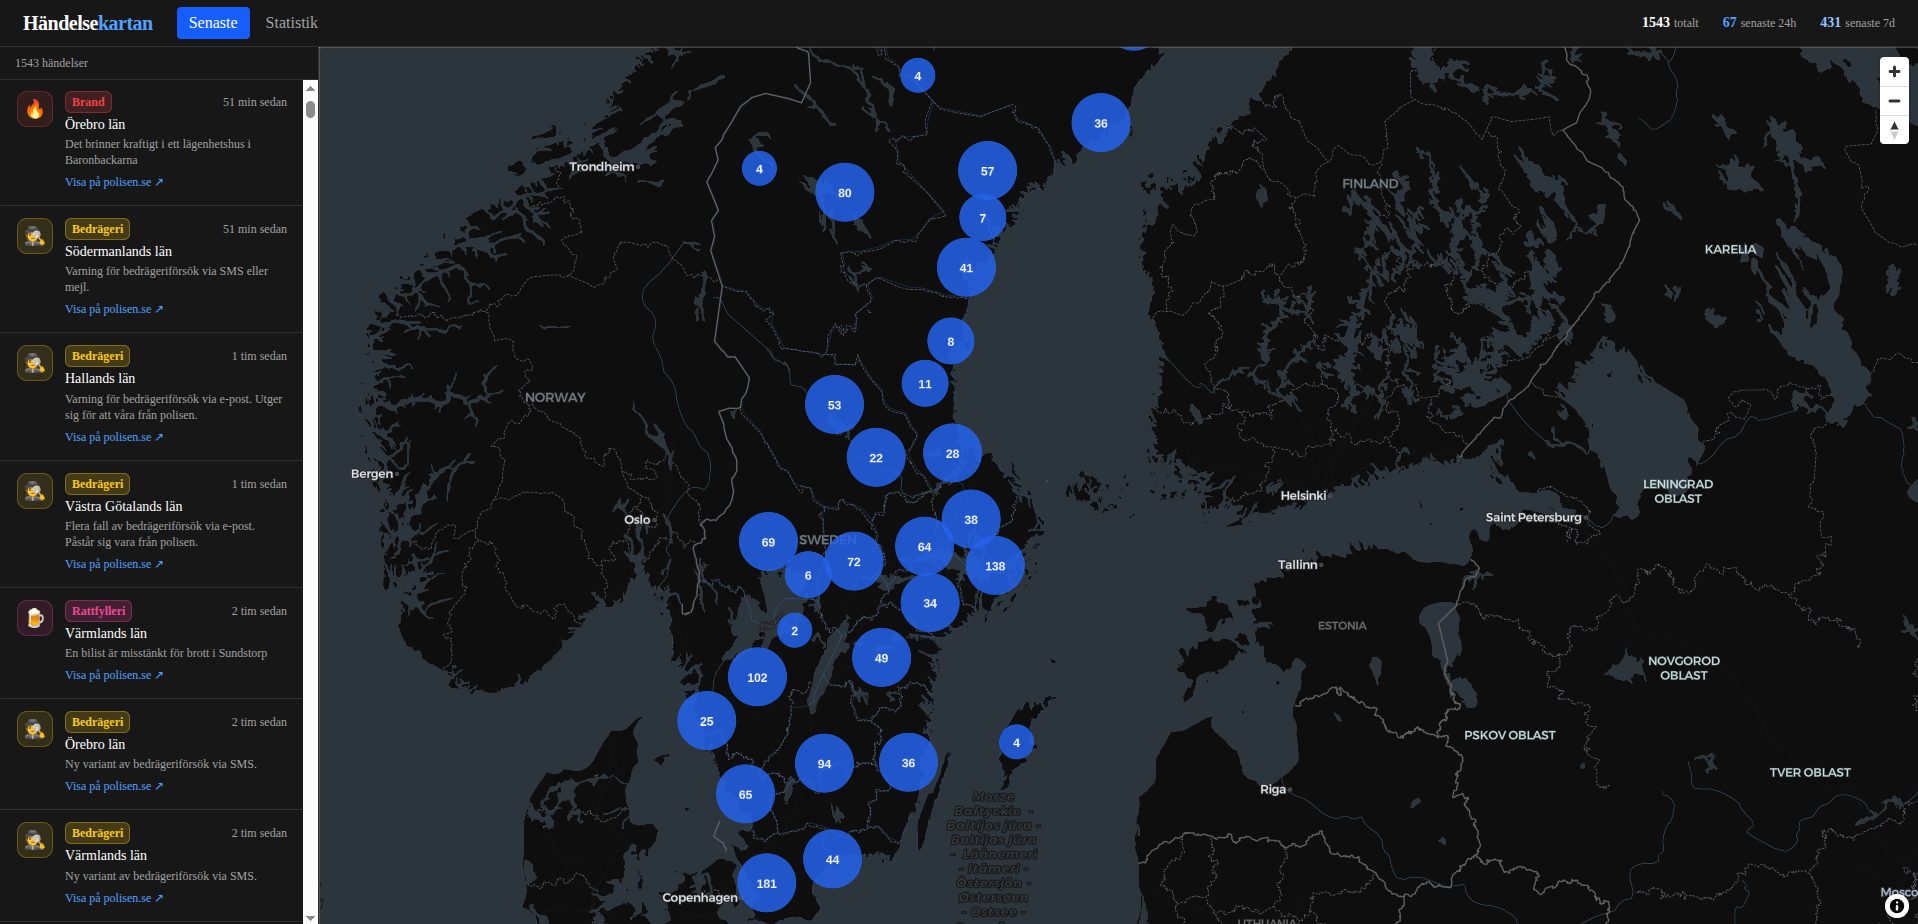
Task: Click the 7 events map cluster
Action: click(x=982, y=217)
